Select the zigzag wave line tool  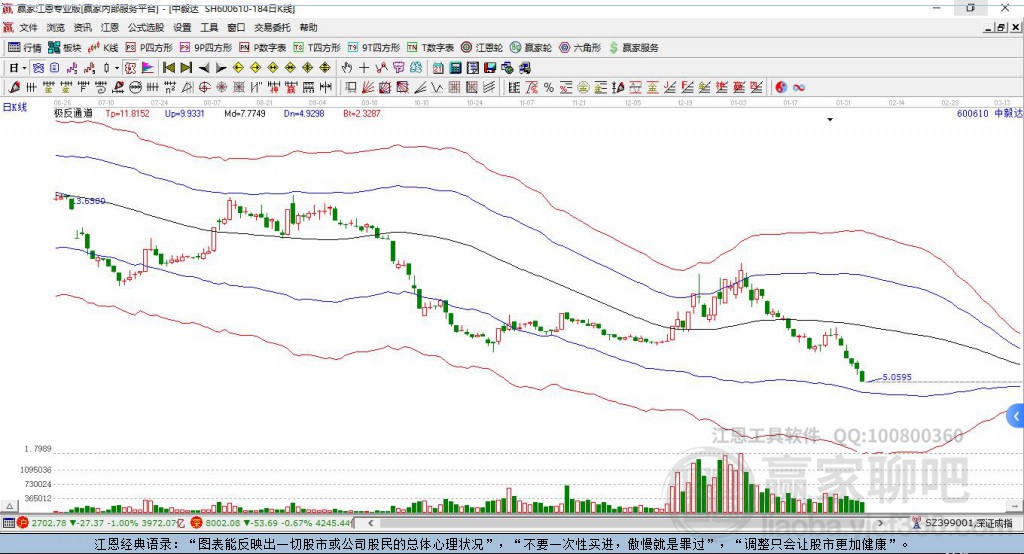[438, 88]
